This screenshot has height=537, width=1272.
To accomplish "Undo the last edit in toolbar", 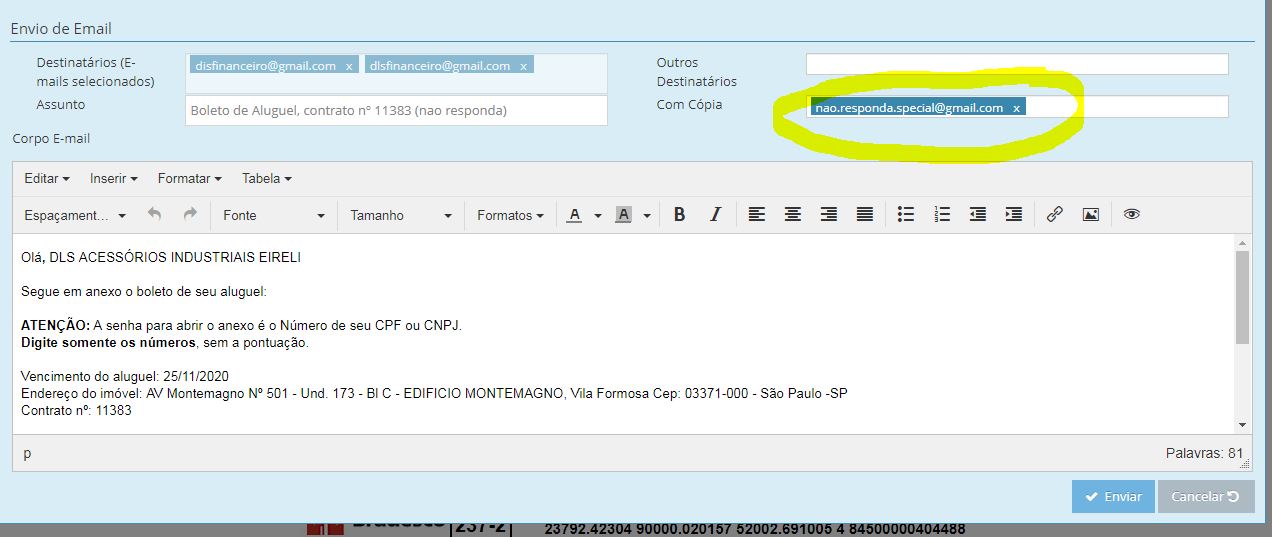I will click(154, 214).
